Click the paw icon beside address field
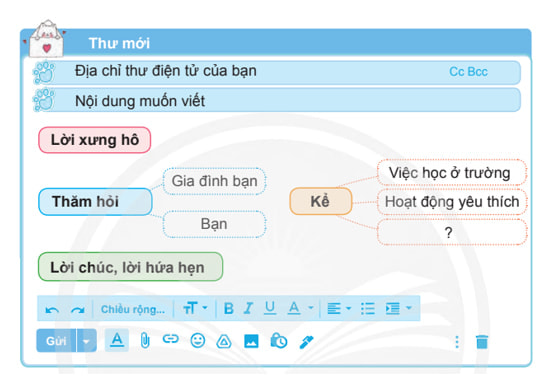The width and height of the screenshot is (559, 377). click(44, 72)
